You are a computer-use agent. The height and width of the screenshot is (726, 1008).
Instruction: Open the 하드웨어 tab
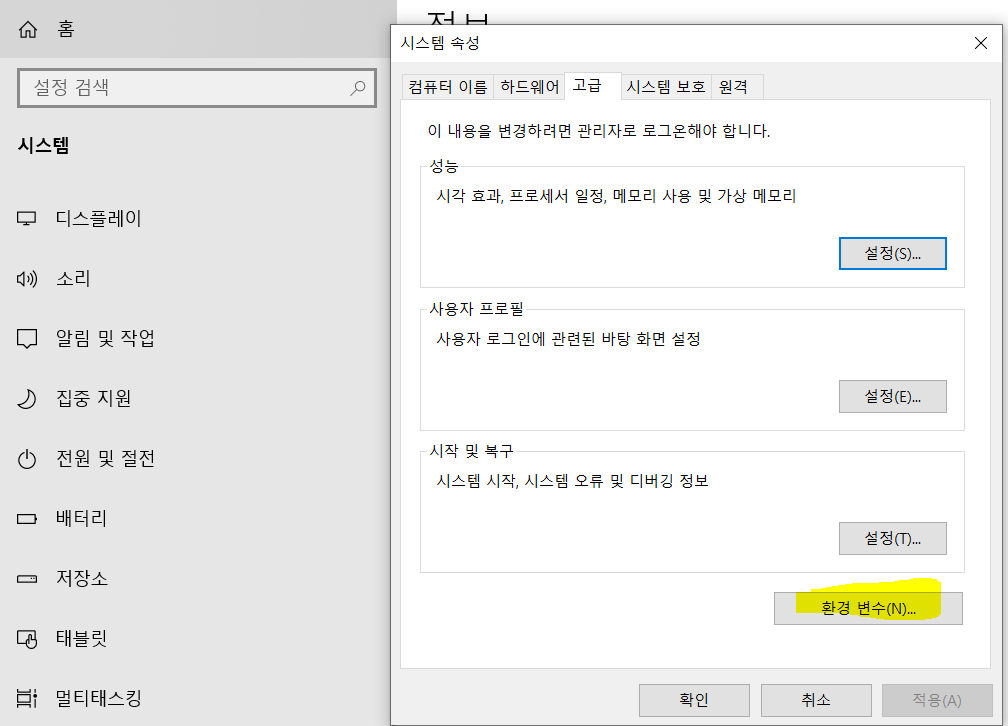528,87
